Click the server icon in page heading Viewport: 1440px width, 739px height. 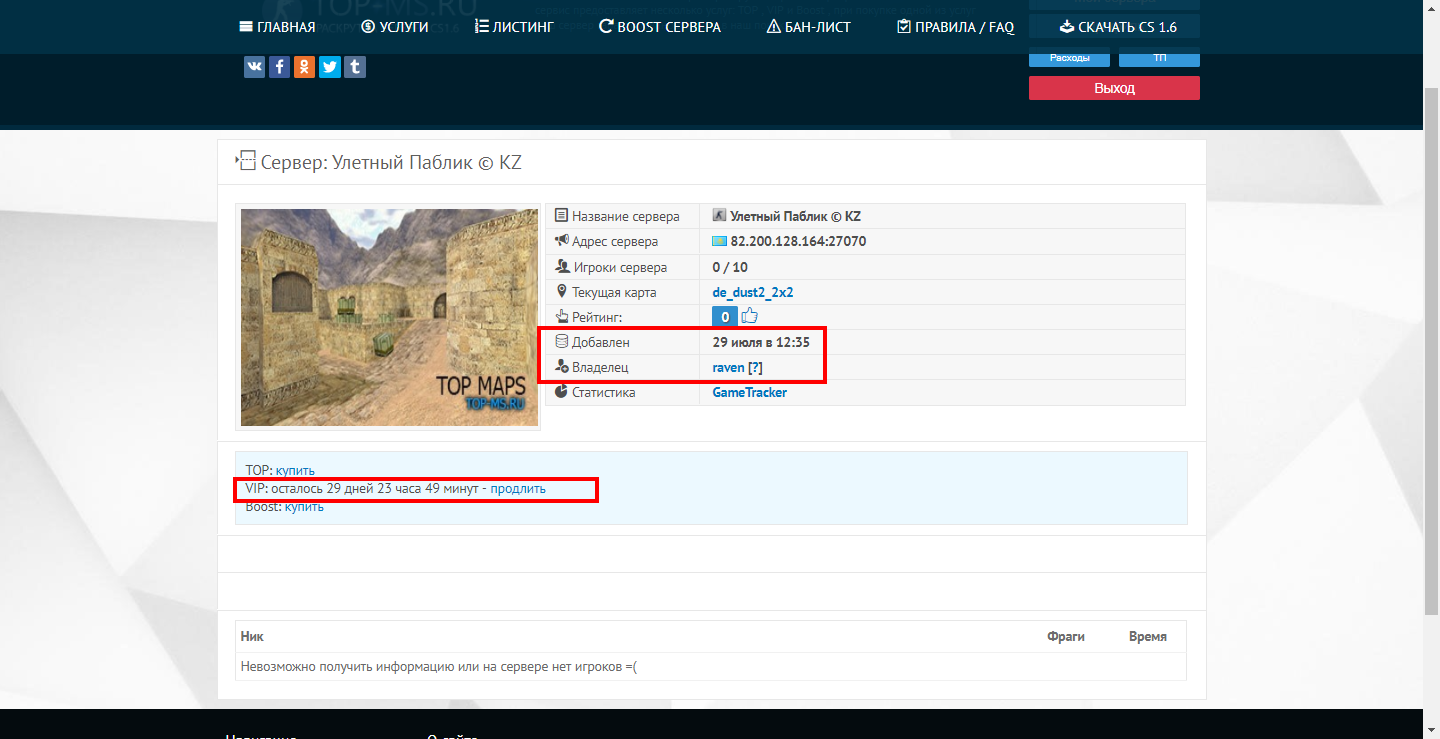(245, 161)
